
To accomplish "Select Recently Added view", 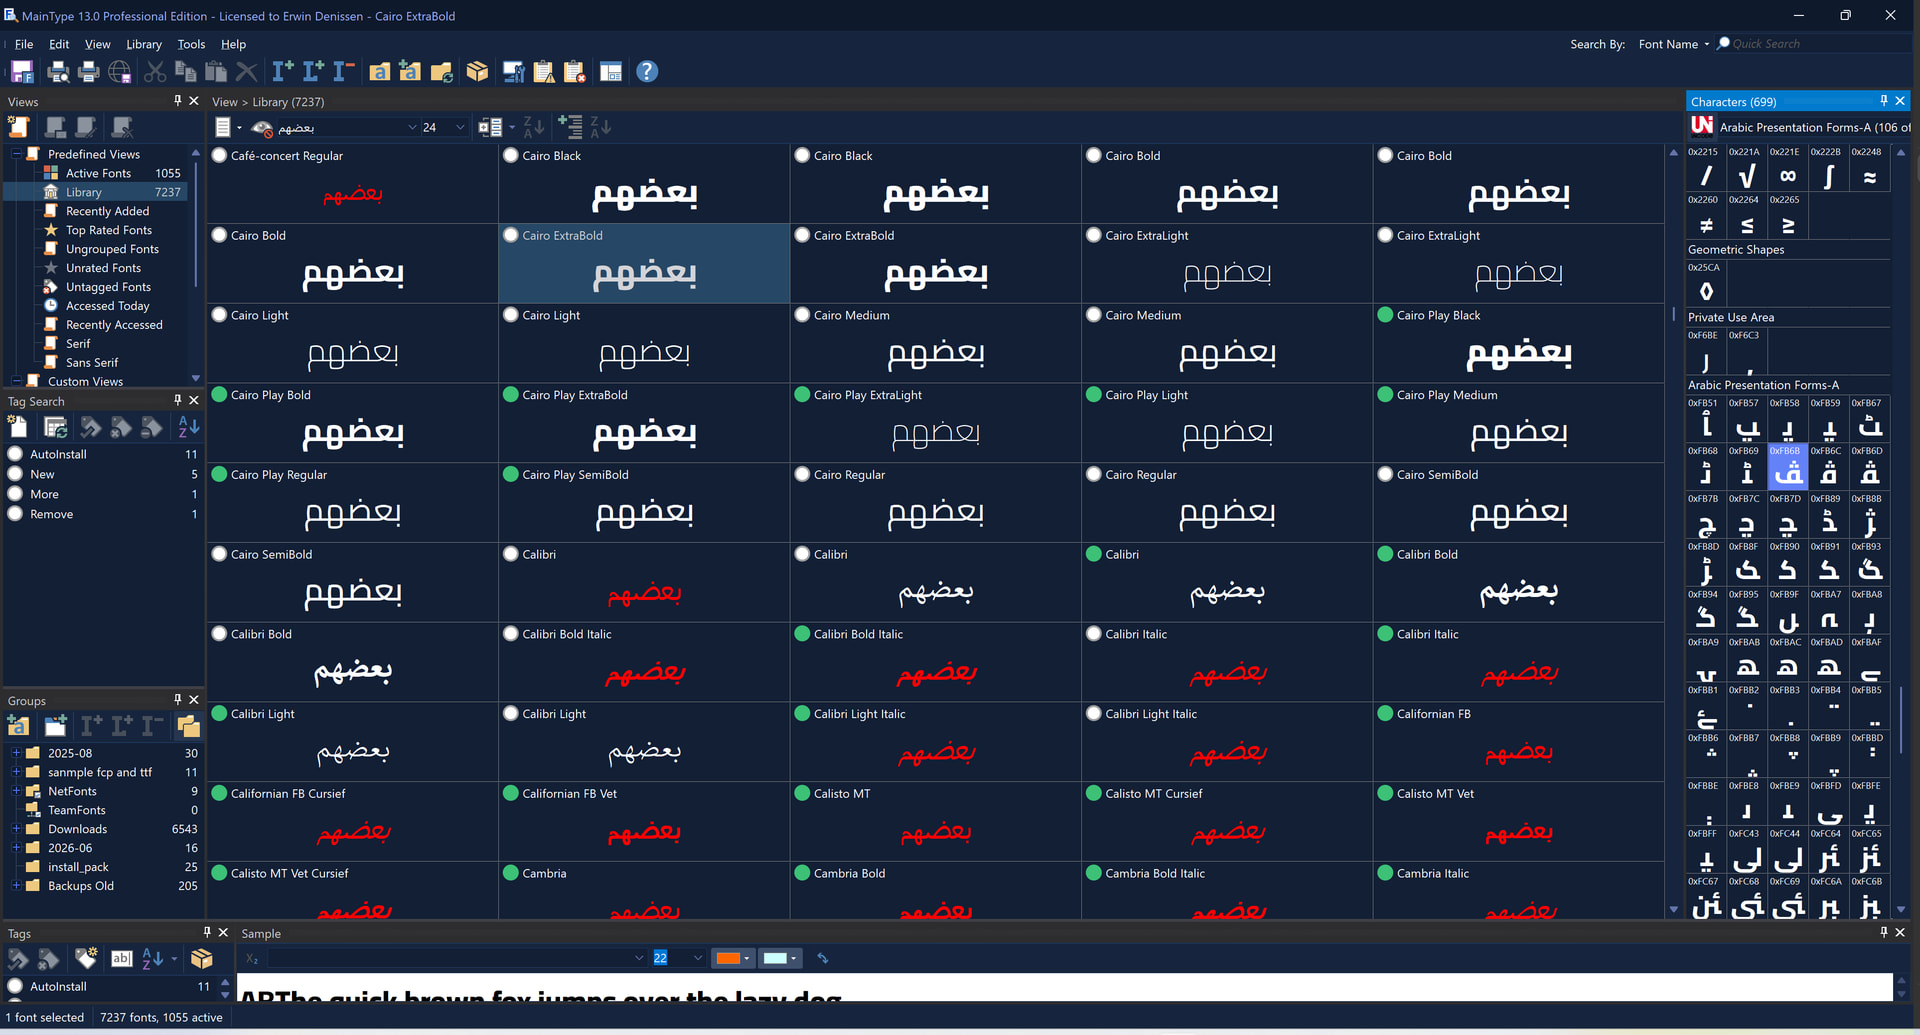I will 107,211.
